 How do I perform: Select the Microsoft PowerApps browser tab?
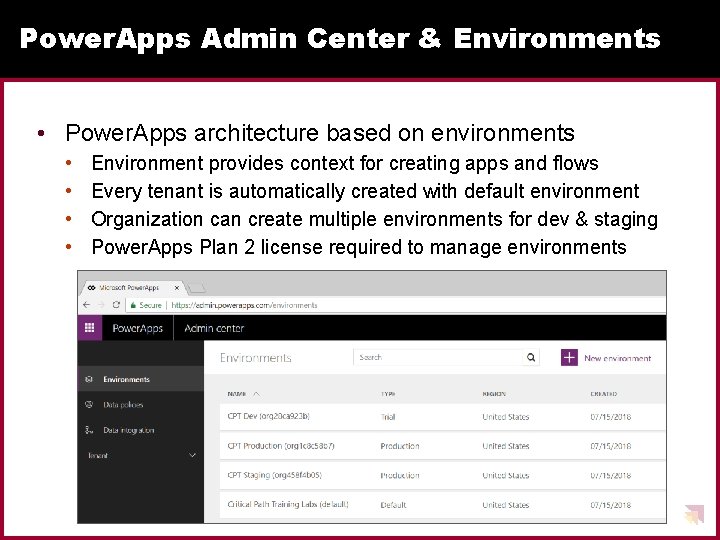(132, 288)
